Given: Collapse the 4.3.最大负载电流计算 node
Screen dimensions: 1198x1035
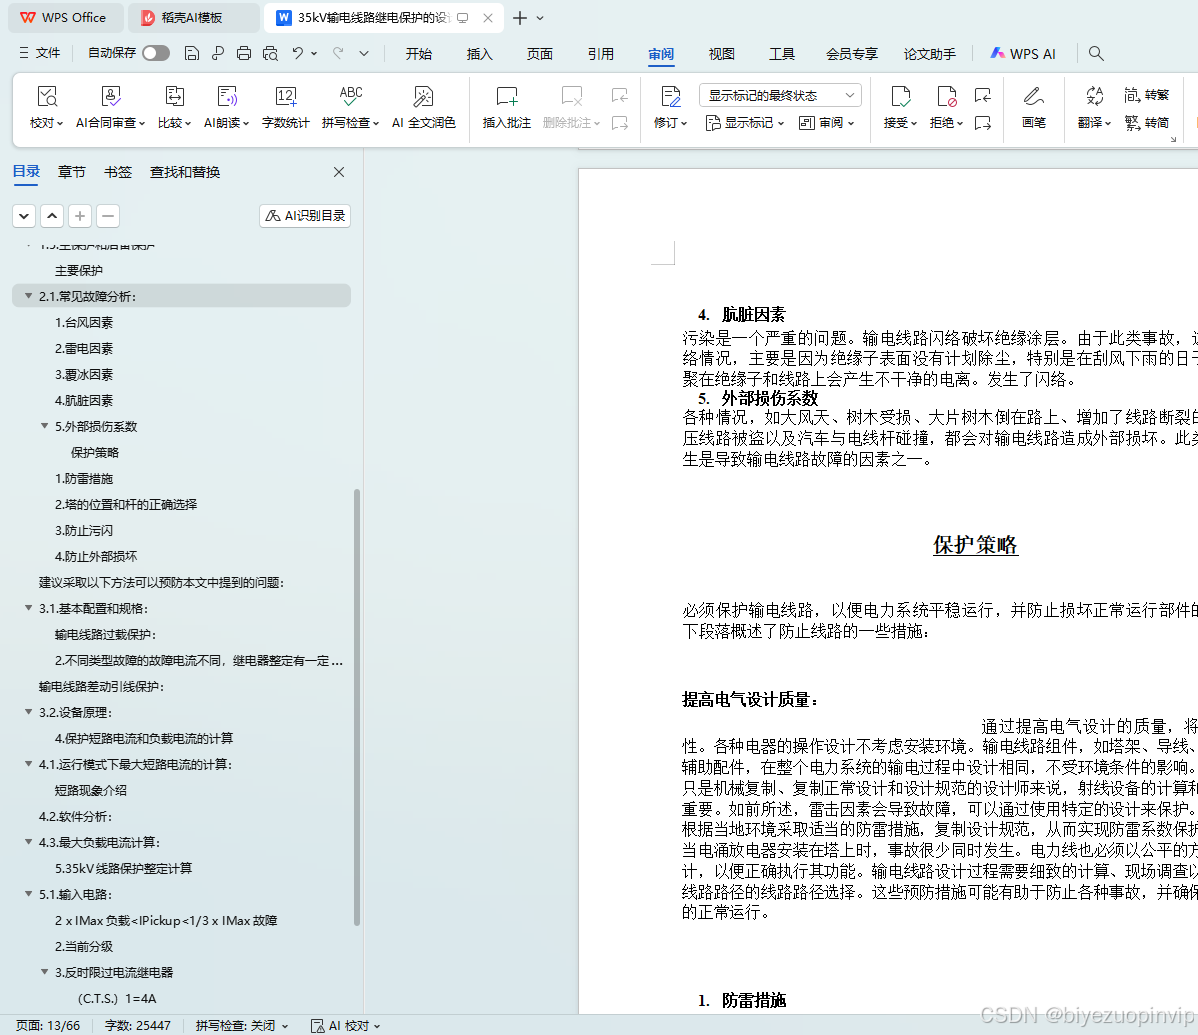Looking at the screenshot, I should pos(28,842).
